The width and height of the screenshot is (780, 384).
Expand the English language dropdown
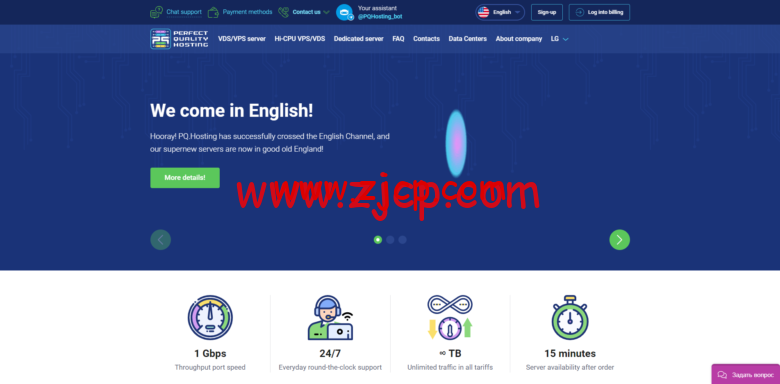500,12
